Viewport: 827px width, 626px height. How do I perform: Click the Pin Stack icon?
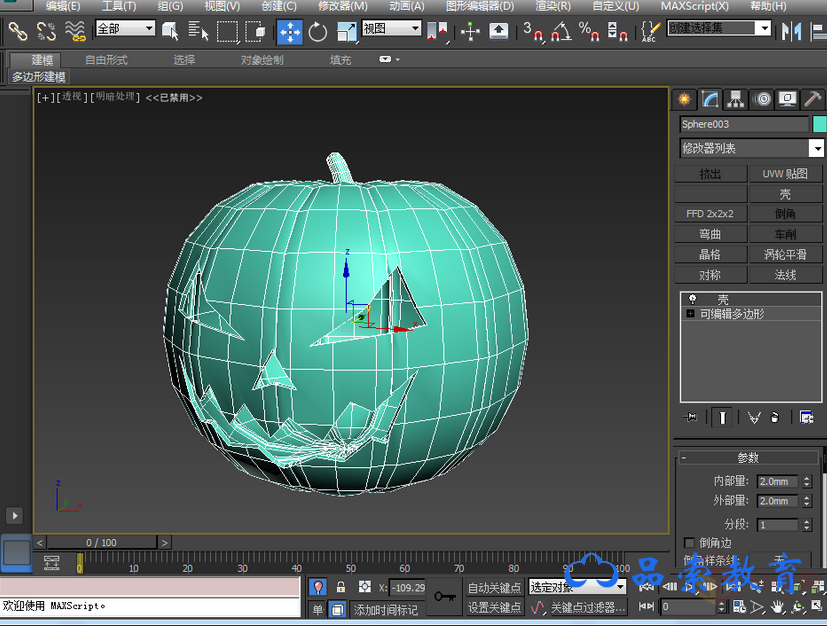689,417
